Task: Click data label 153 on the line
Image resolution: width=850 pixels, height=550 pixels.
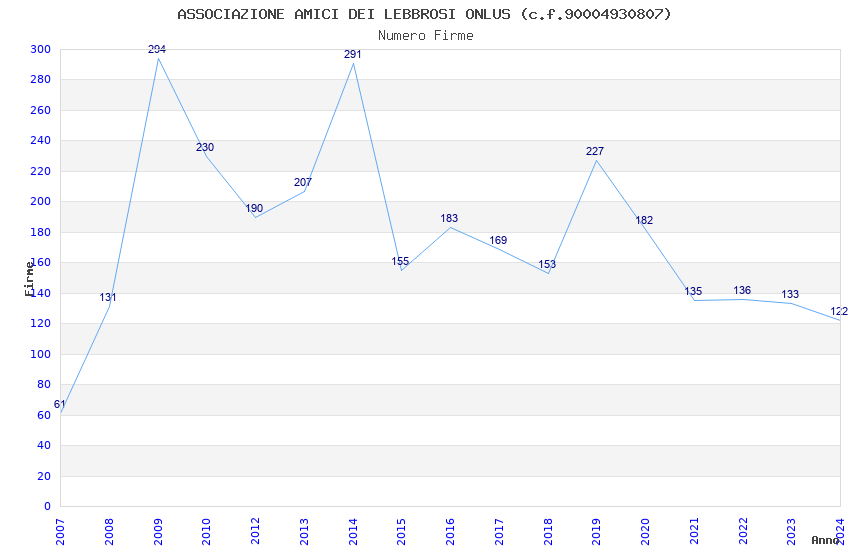Action: click(547, 264)
